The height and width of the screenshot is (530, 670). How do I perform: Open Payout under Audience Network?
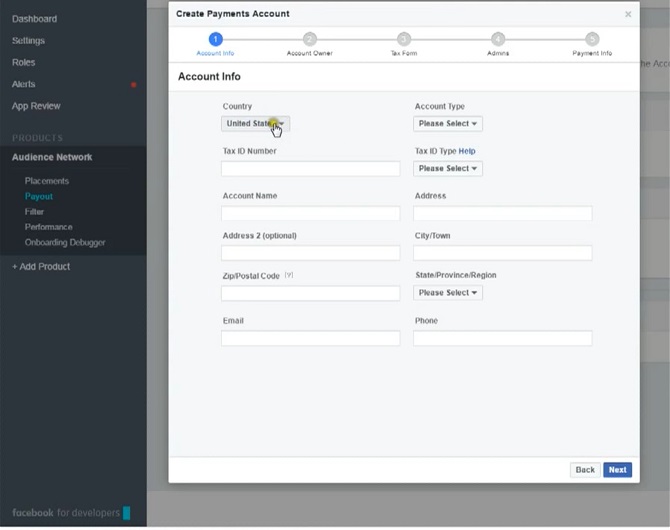click(39, 196)
